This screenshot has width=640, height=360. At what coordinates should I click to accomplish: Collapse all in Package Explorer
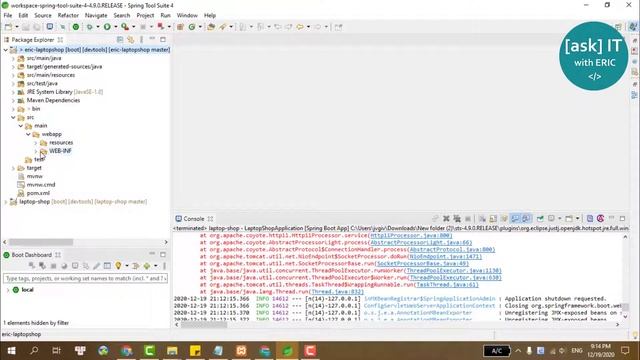[120, 40]
